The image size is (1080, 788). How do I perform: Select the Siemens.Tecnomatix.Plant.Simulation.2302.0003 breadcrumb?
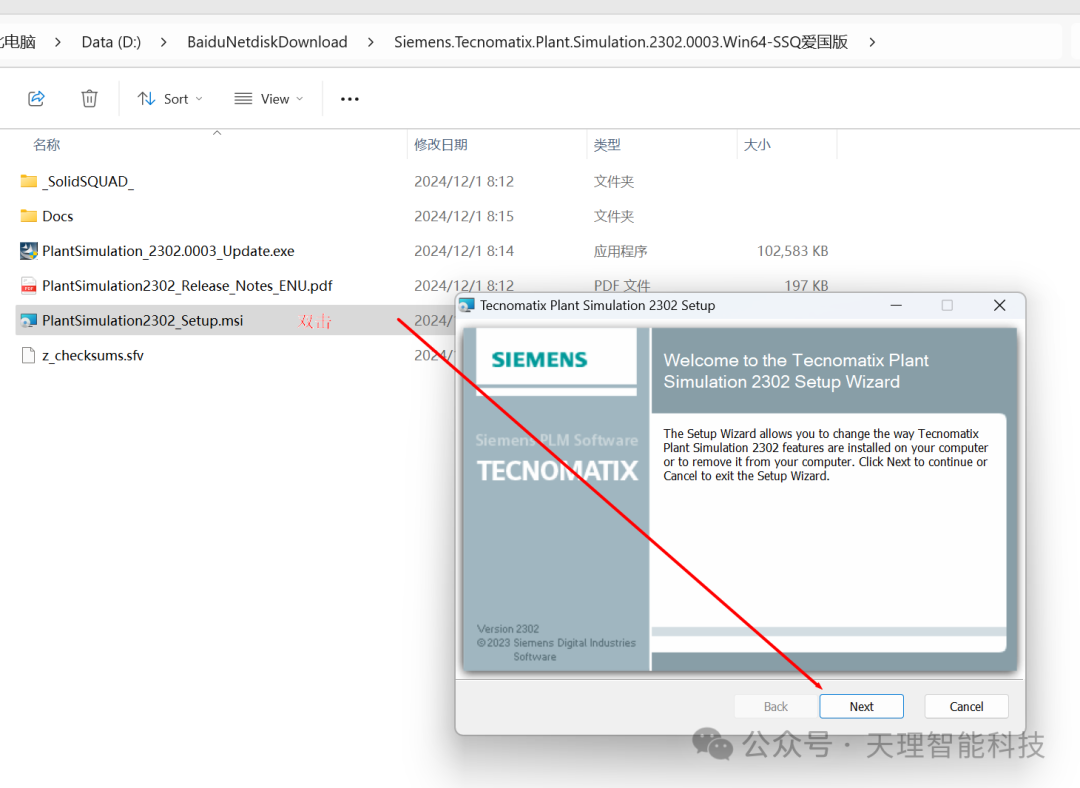coord(621,42)
